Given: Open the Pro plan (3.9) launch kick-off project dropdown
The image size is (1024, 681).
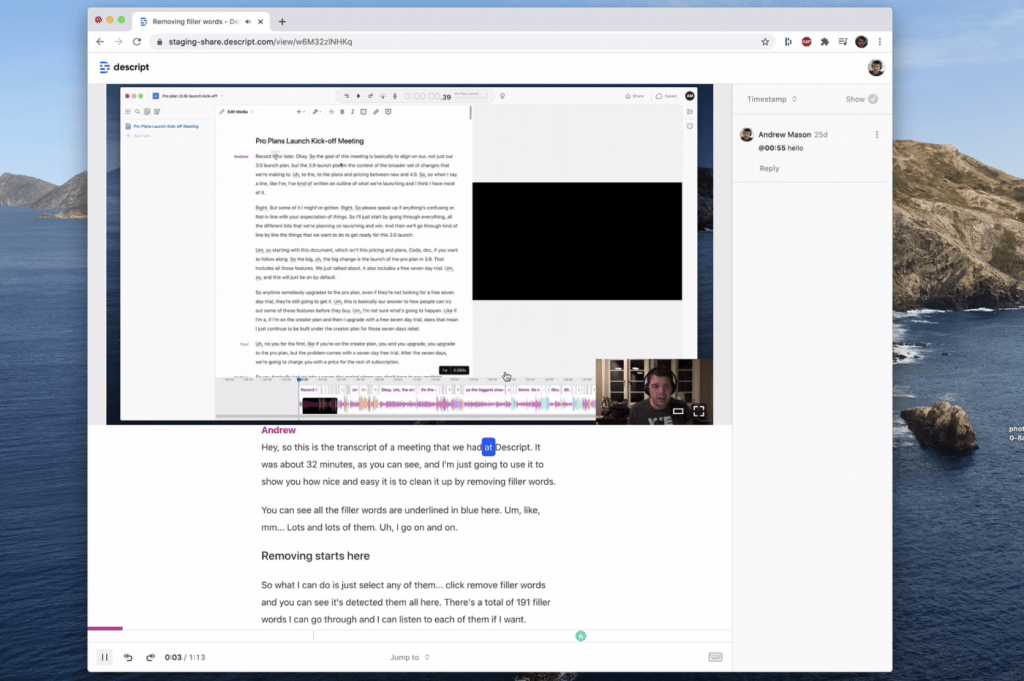Looking at the screenshot, I should 189,96.
